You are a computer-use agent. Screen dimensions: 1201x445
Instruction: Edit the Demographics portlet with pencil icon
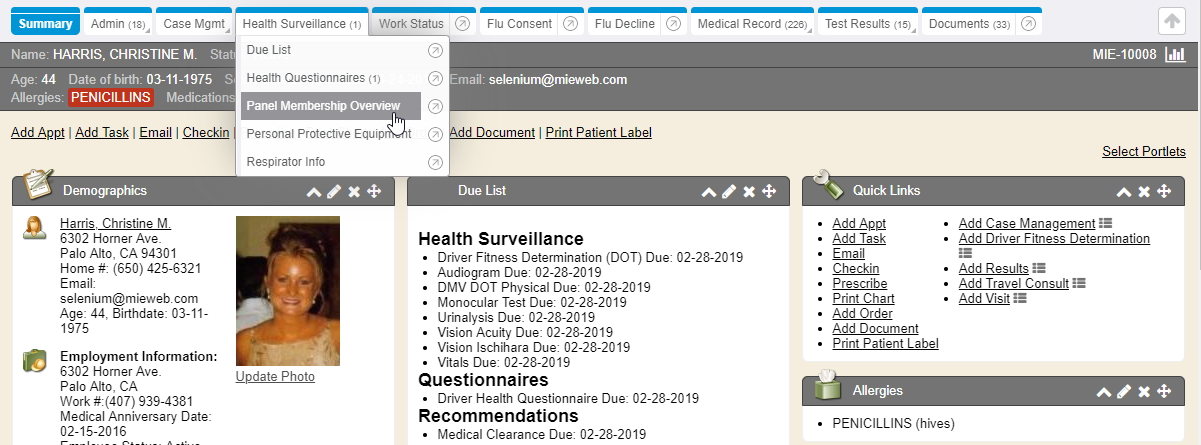pyautogui.click(x=334, y=191)
